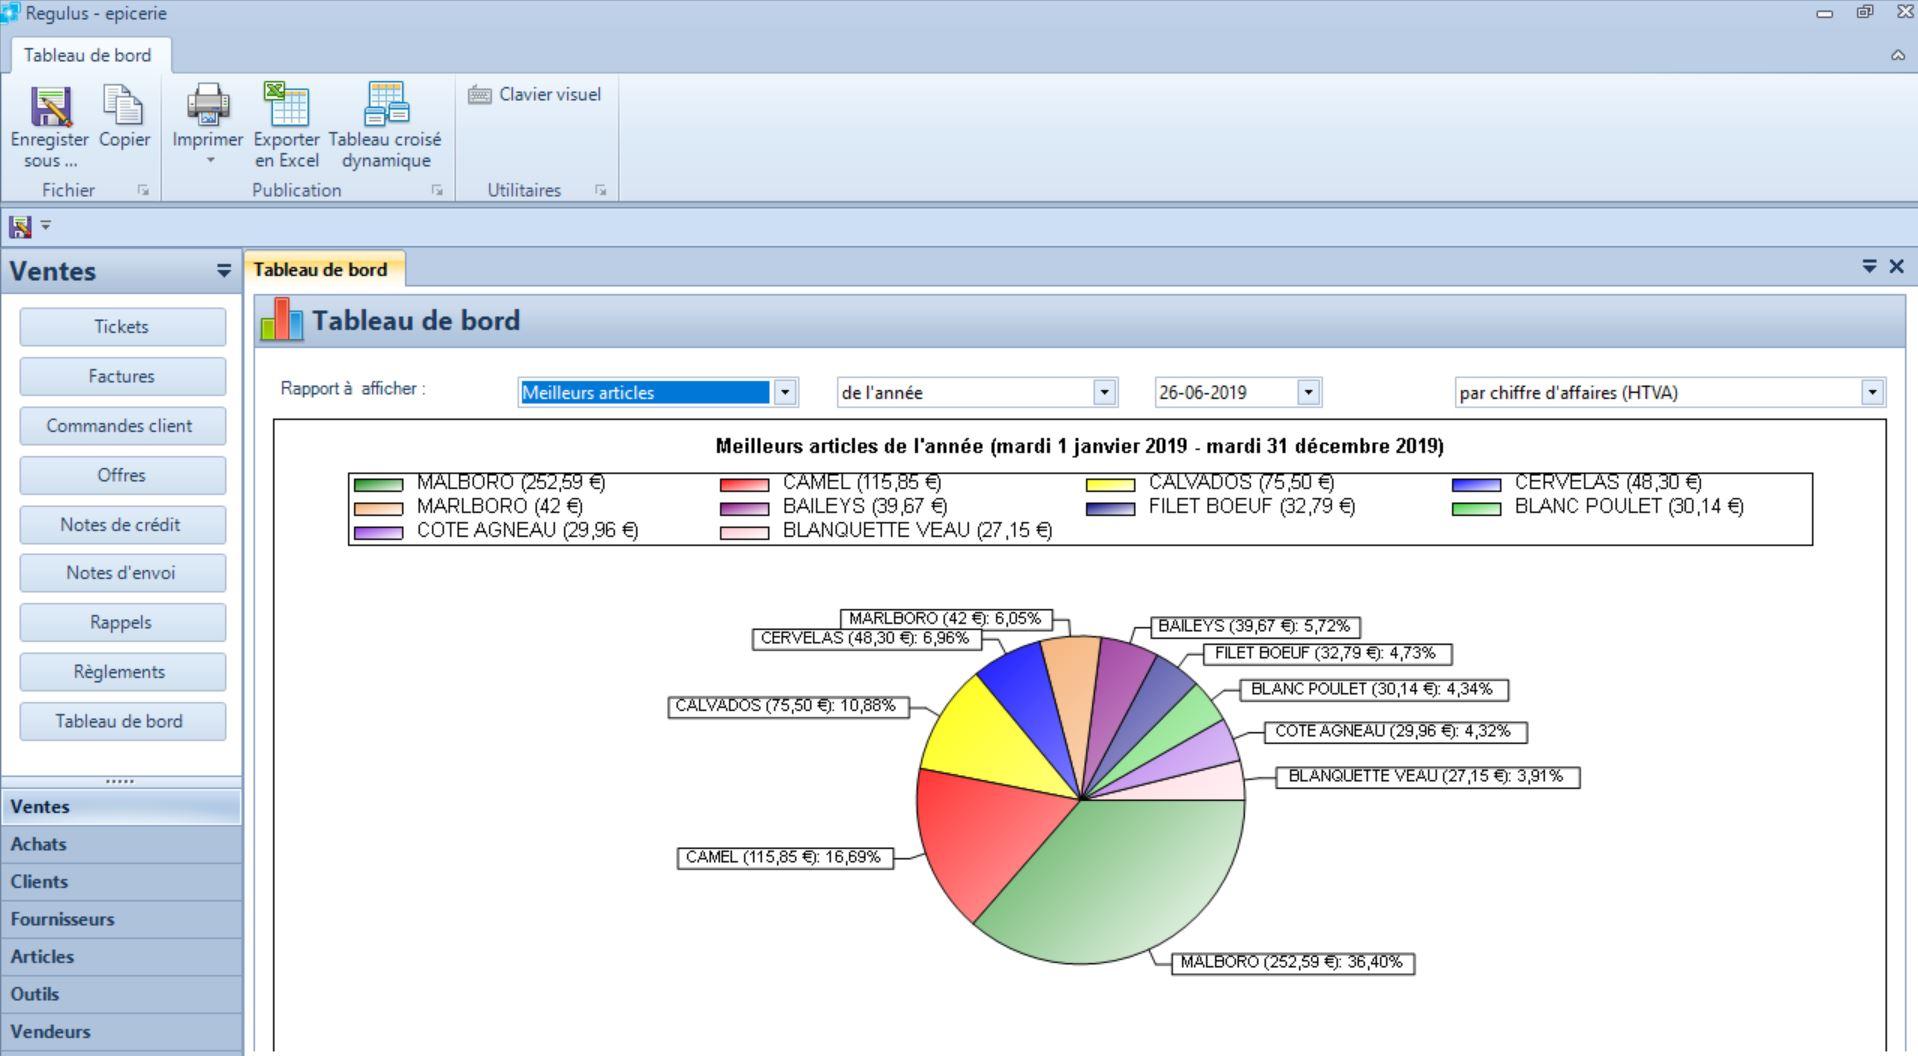Open Notes de crédit
This screenshot has width=1918, height=1056.
[122, 524]
